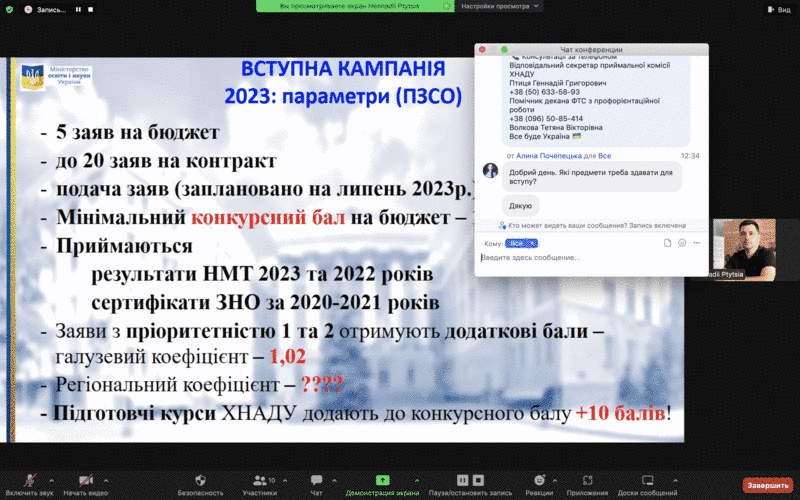The width and height of the screenshot is (800, 500).
Task: Expand arrow next to Чат button
Action: click(x=334, y=481)
